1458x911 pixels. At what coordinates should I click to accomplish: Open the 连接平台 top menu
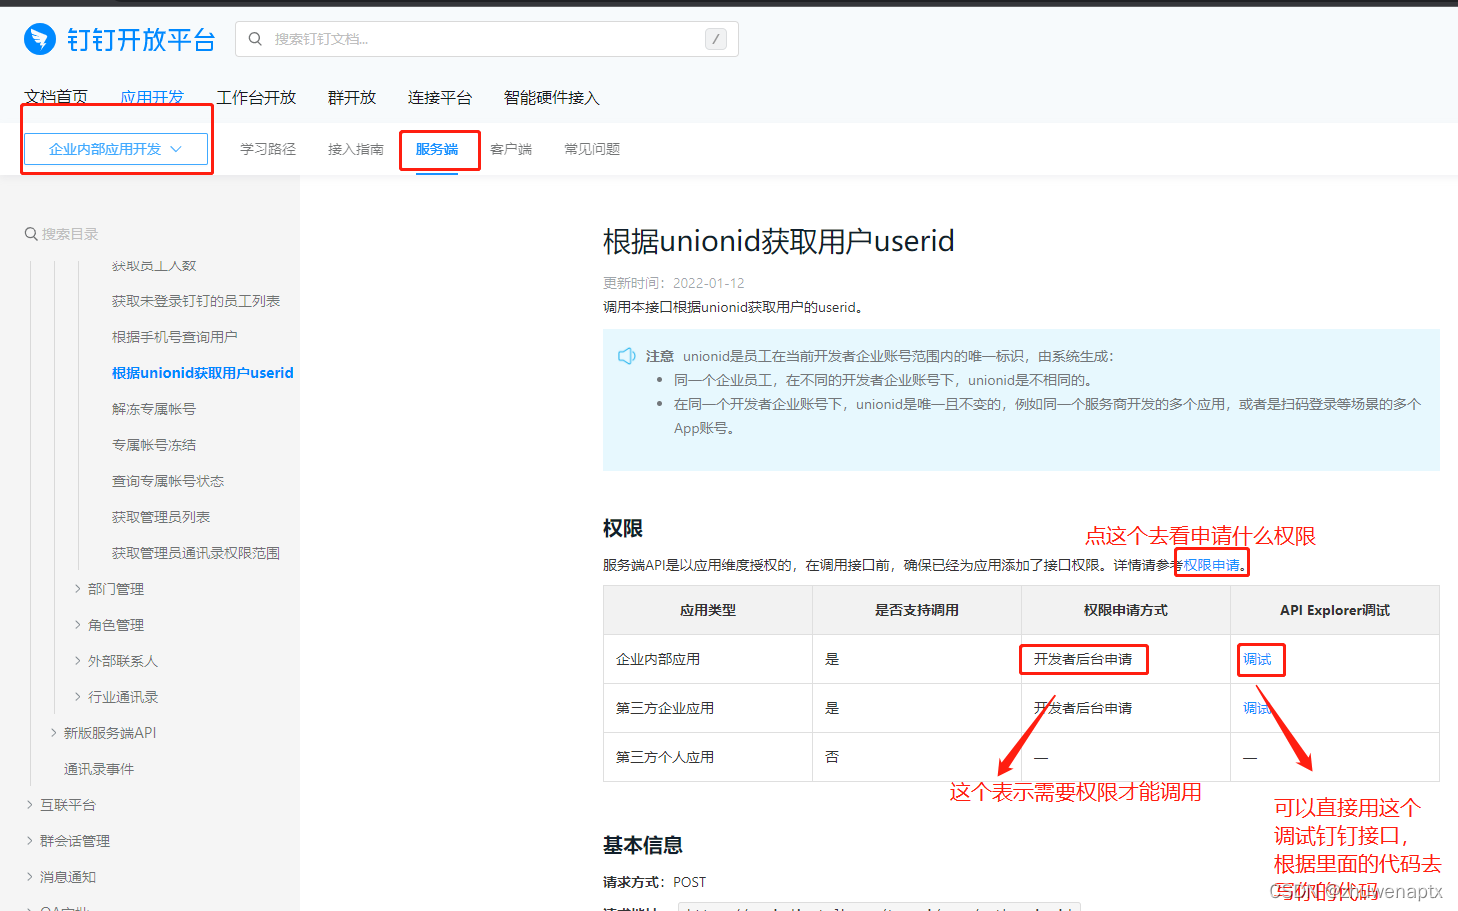440,97
